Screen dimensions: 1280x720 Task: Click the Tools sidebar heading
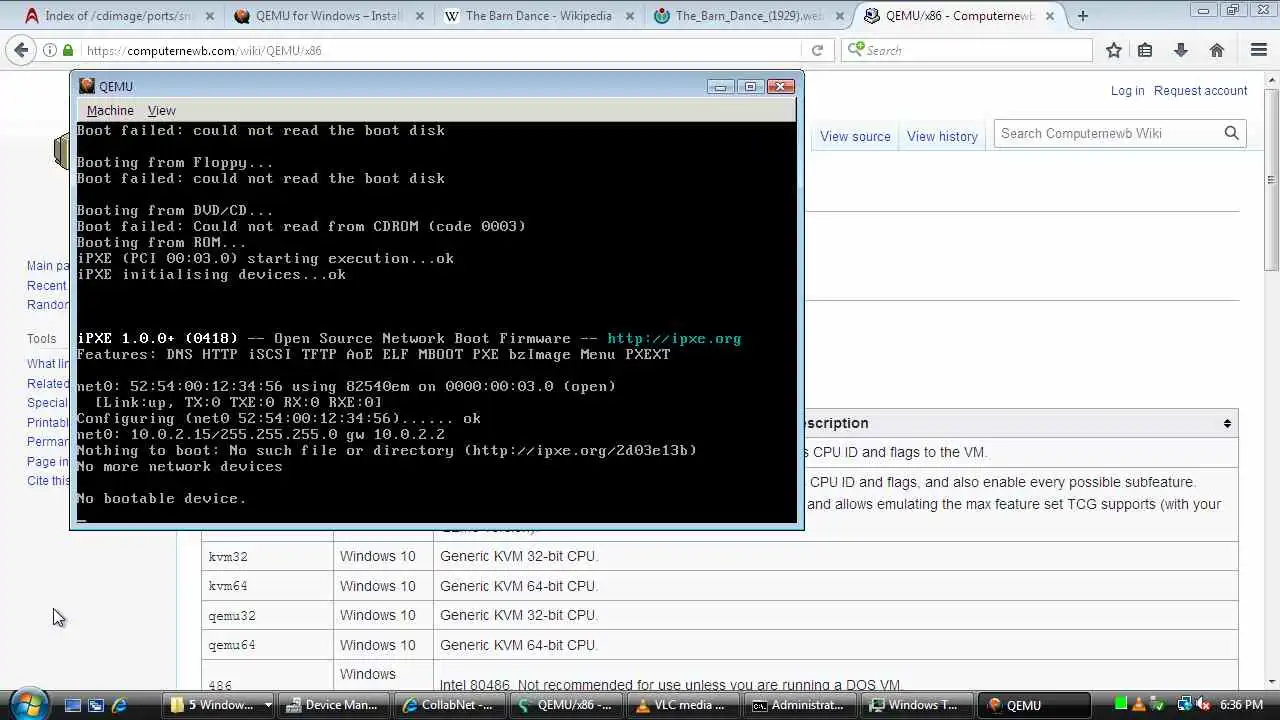pos(42,339)
